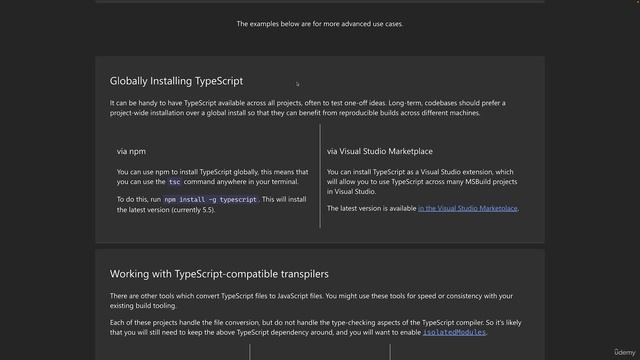Open the isolatedModules reference link
640x360 pixels.
pos(454,332)
